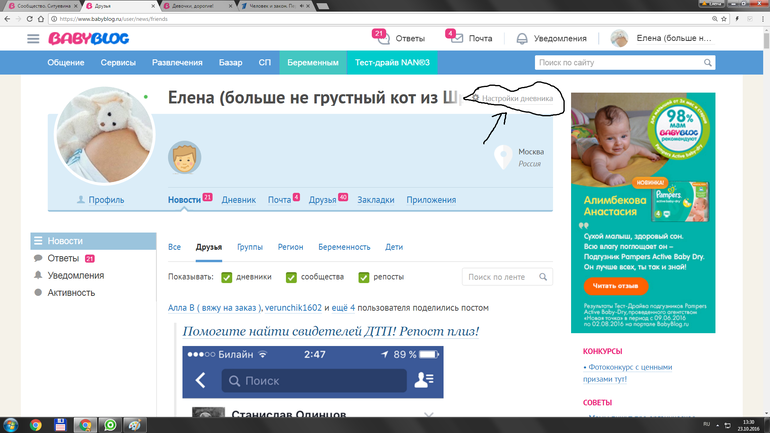770x433 pixels.
Task: Select the Дневник profile tab
Action: click(x=239, y=200)
